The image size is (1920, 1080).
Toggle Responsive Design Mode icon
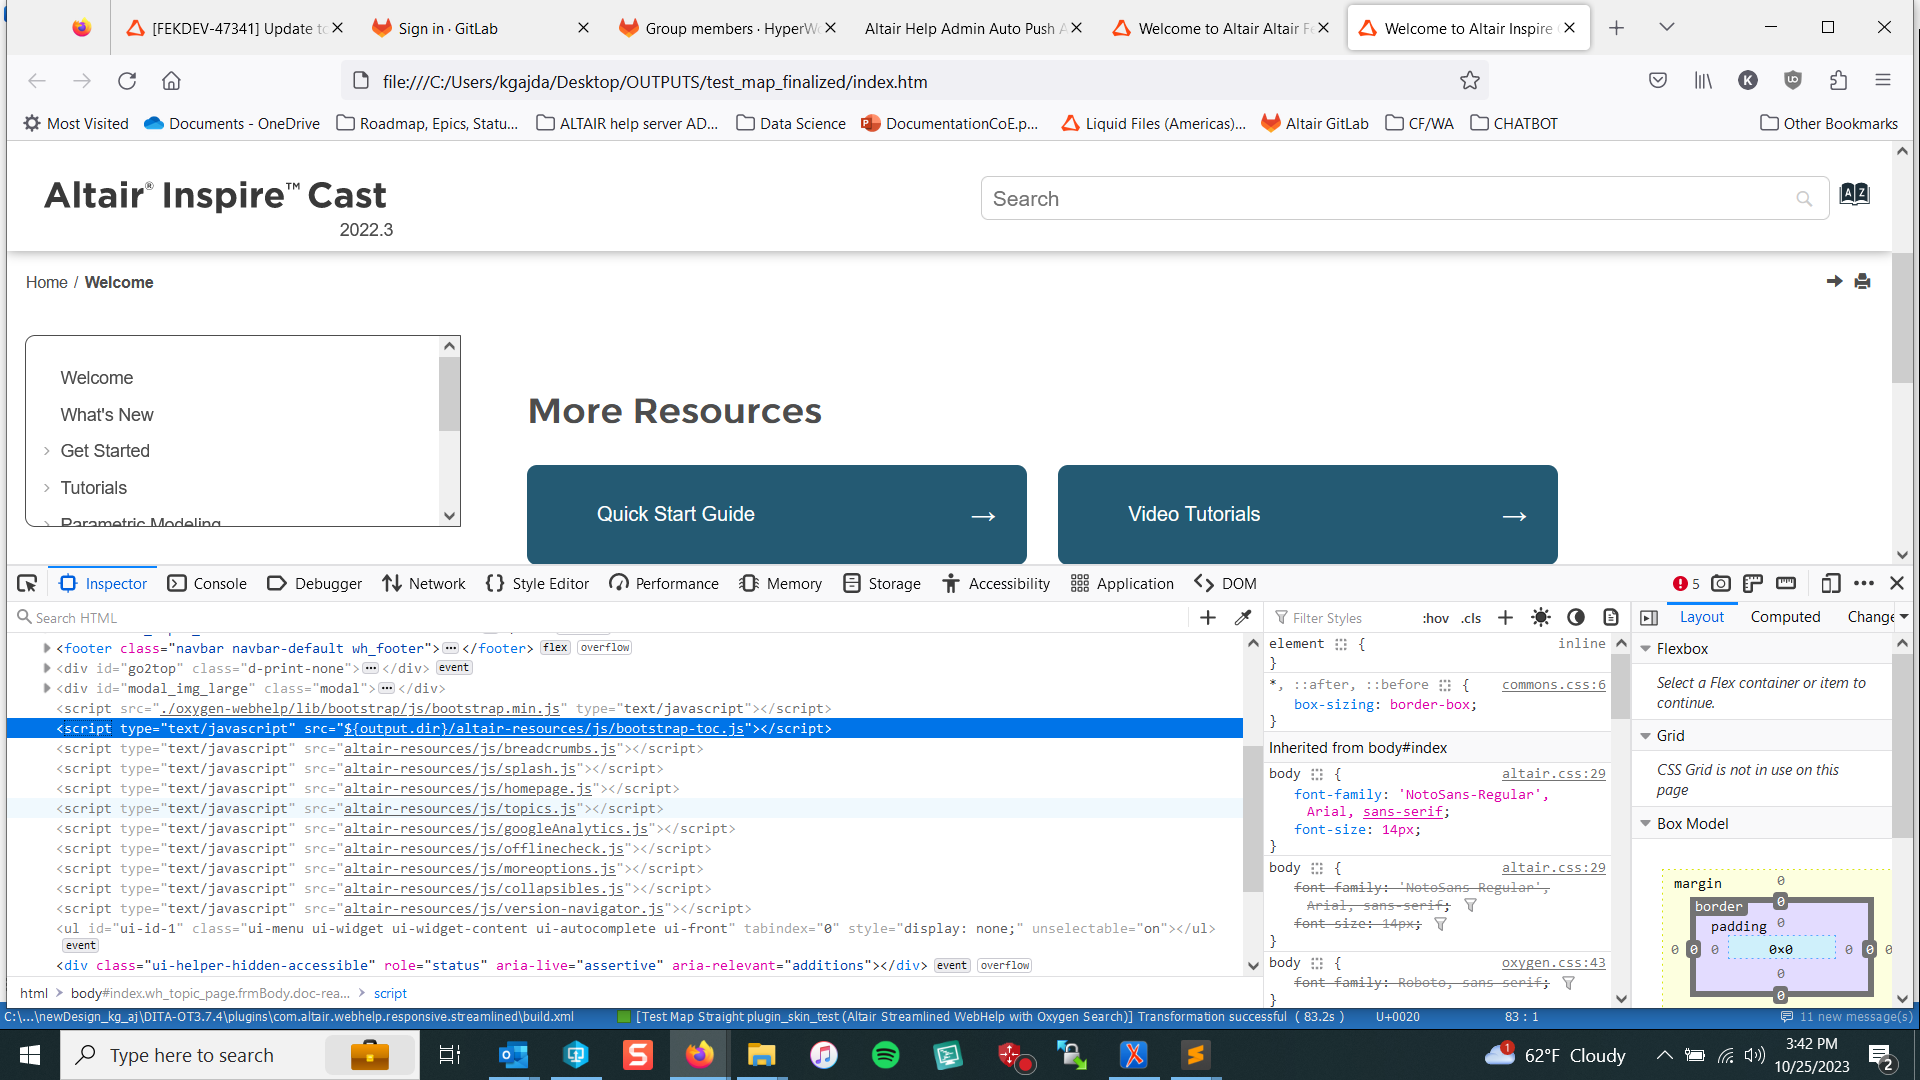[x=1831, y=583]
